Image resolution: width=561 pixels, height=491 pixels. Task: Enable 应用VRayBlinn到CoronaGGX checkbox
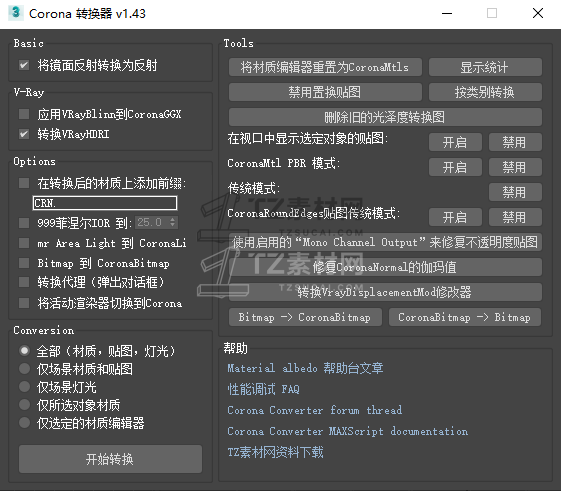[24, 114]
